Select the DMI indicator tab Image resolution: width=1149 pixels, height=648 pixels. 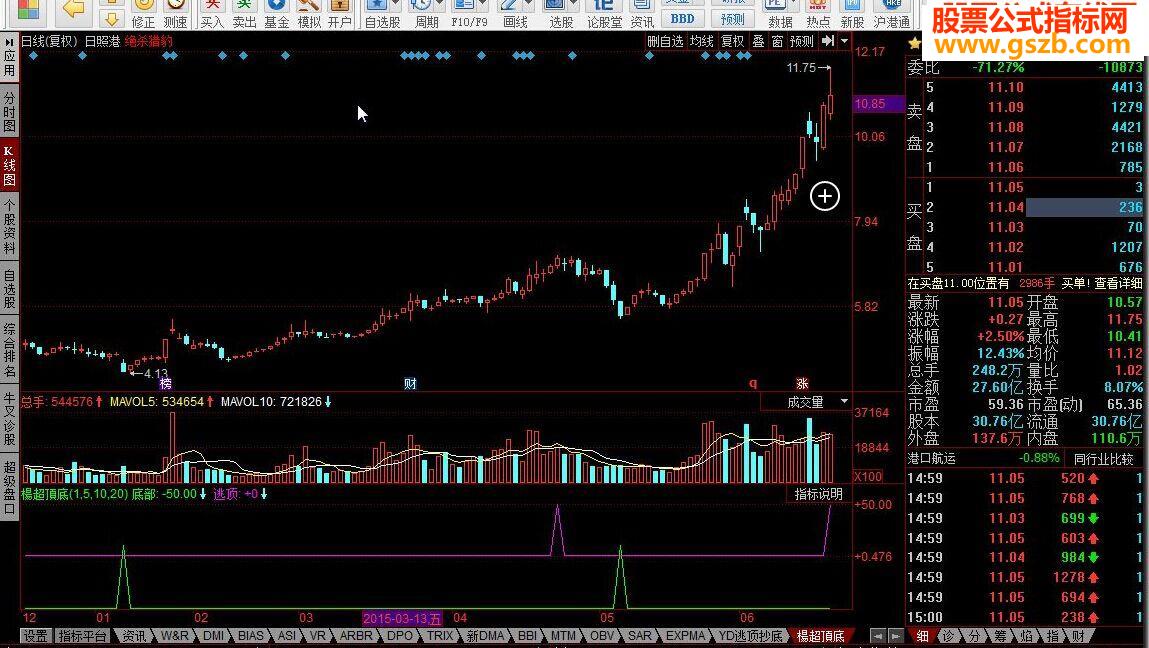click(x=213, y=636)
